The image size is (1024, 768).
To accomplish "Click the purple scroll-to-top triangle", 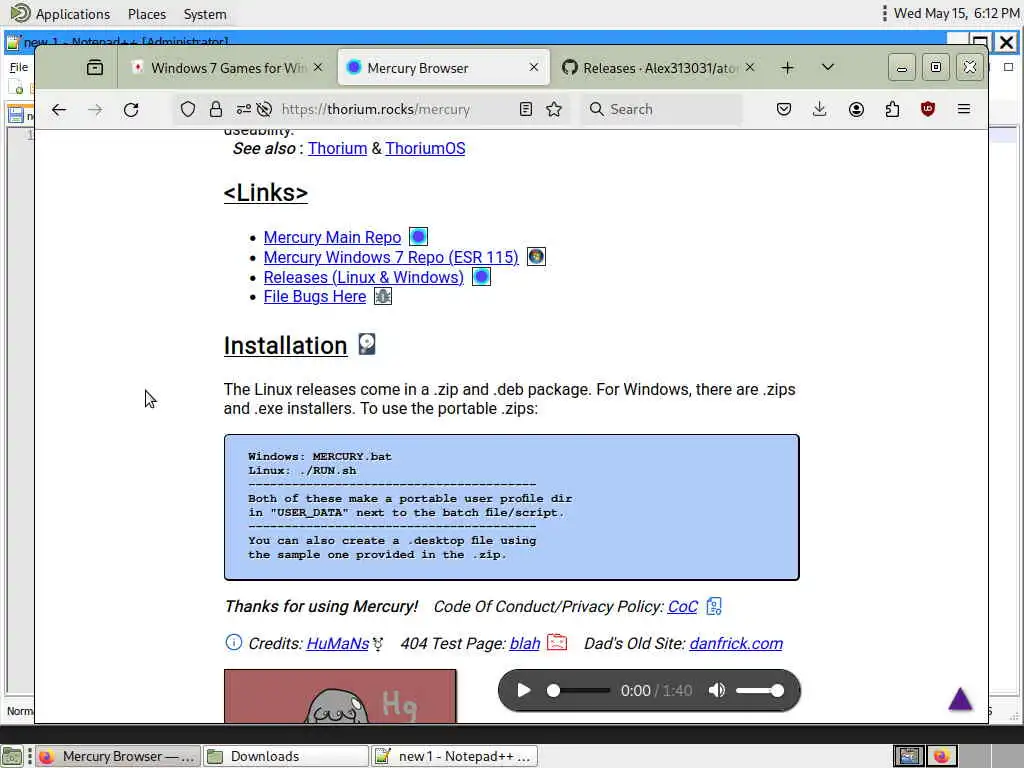I will pos(960,699).
